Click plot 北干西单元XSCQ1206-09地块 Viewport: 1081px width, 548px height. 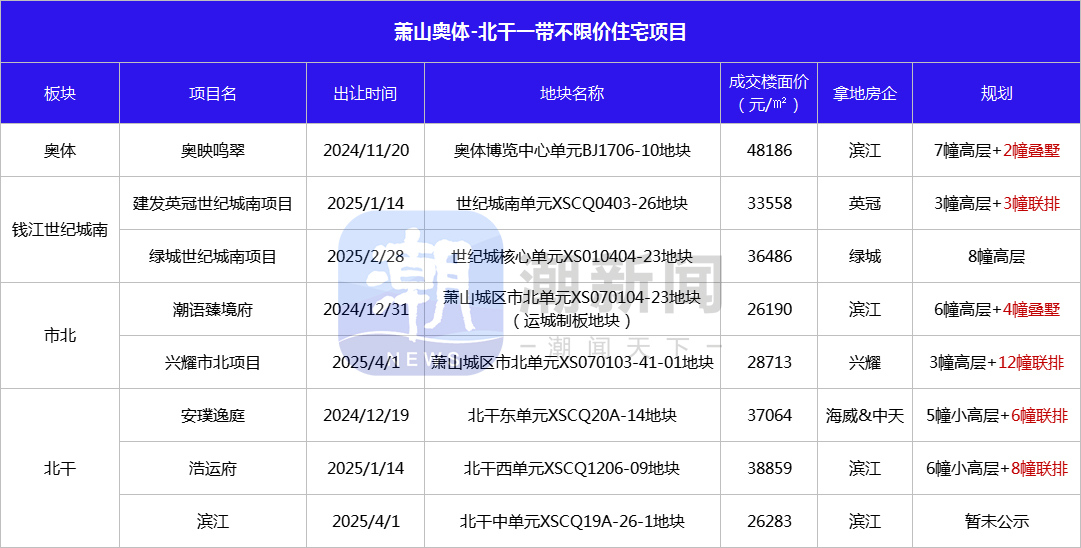click(x=572, y=469)
